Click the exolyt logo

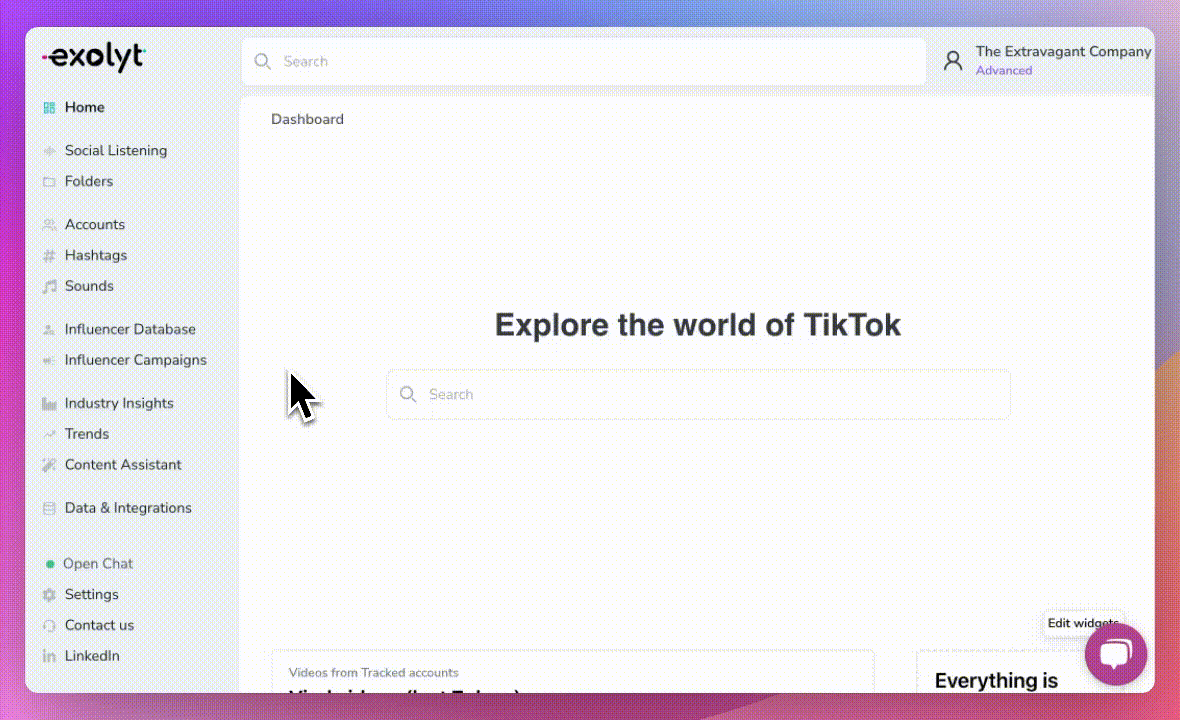click(93, 56)
